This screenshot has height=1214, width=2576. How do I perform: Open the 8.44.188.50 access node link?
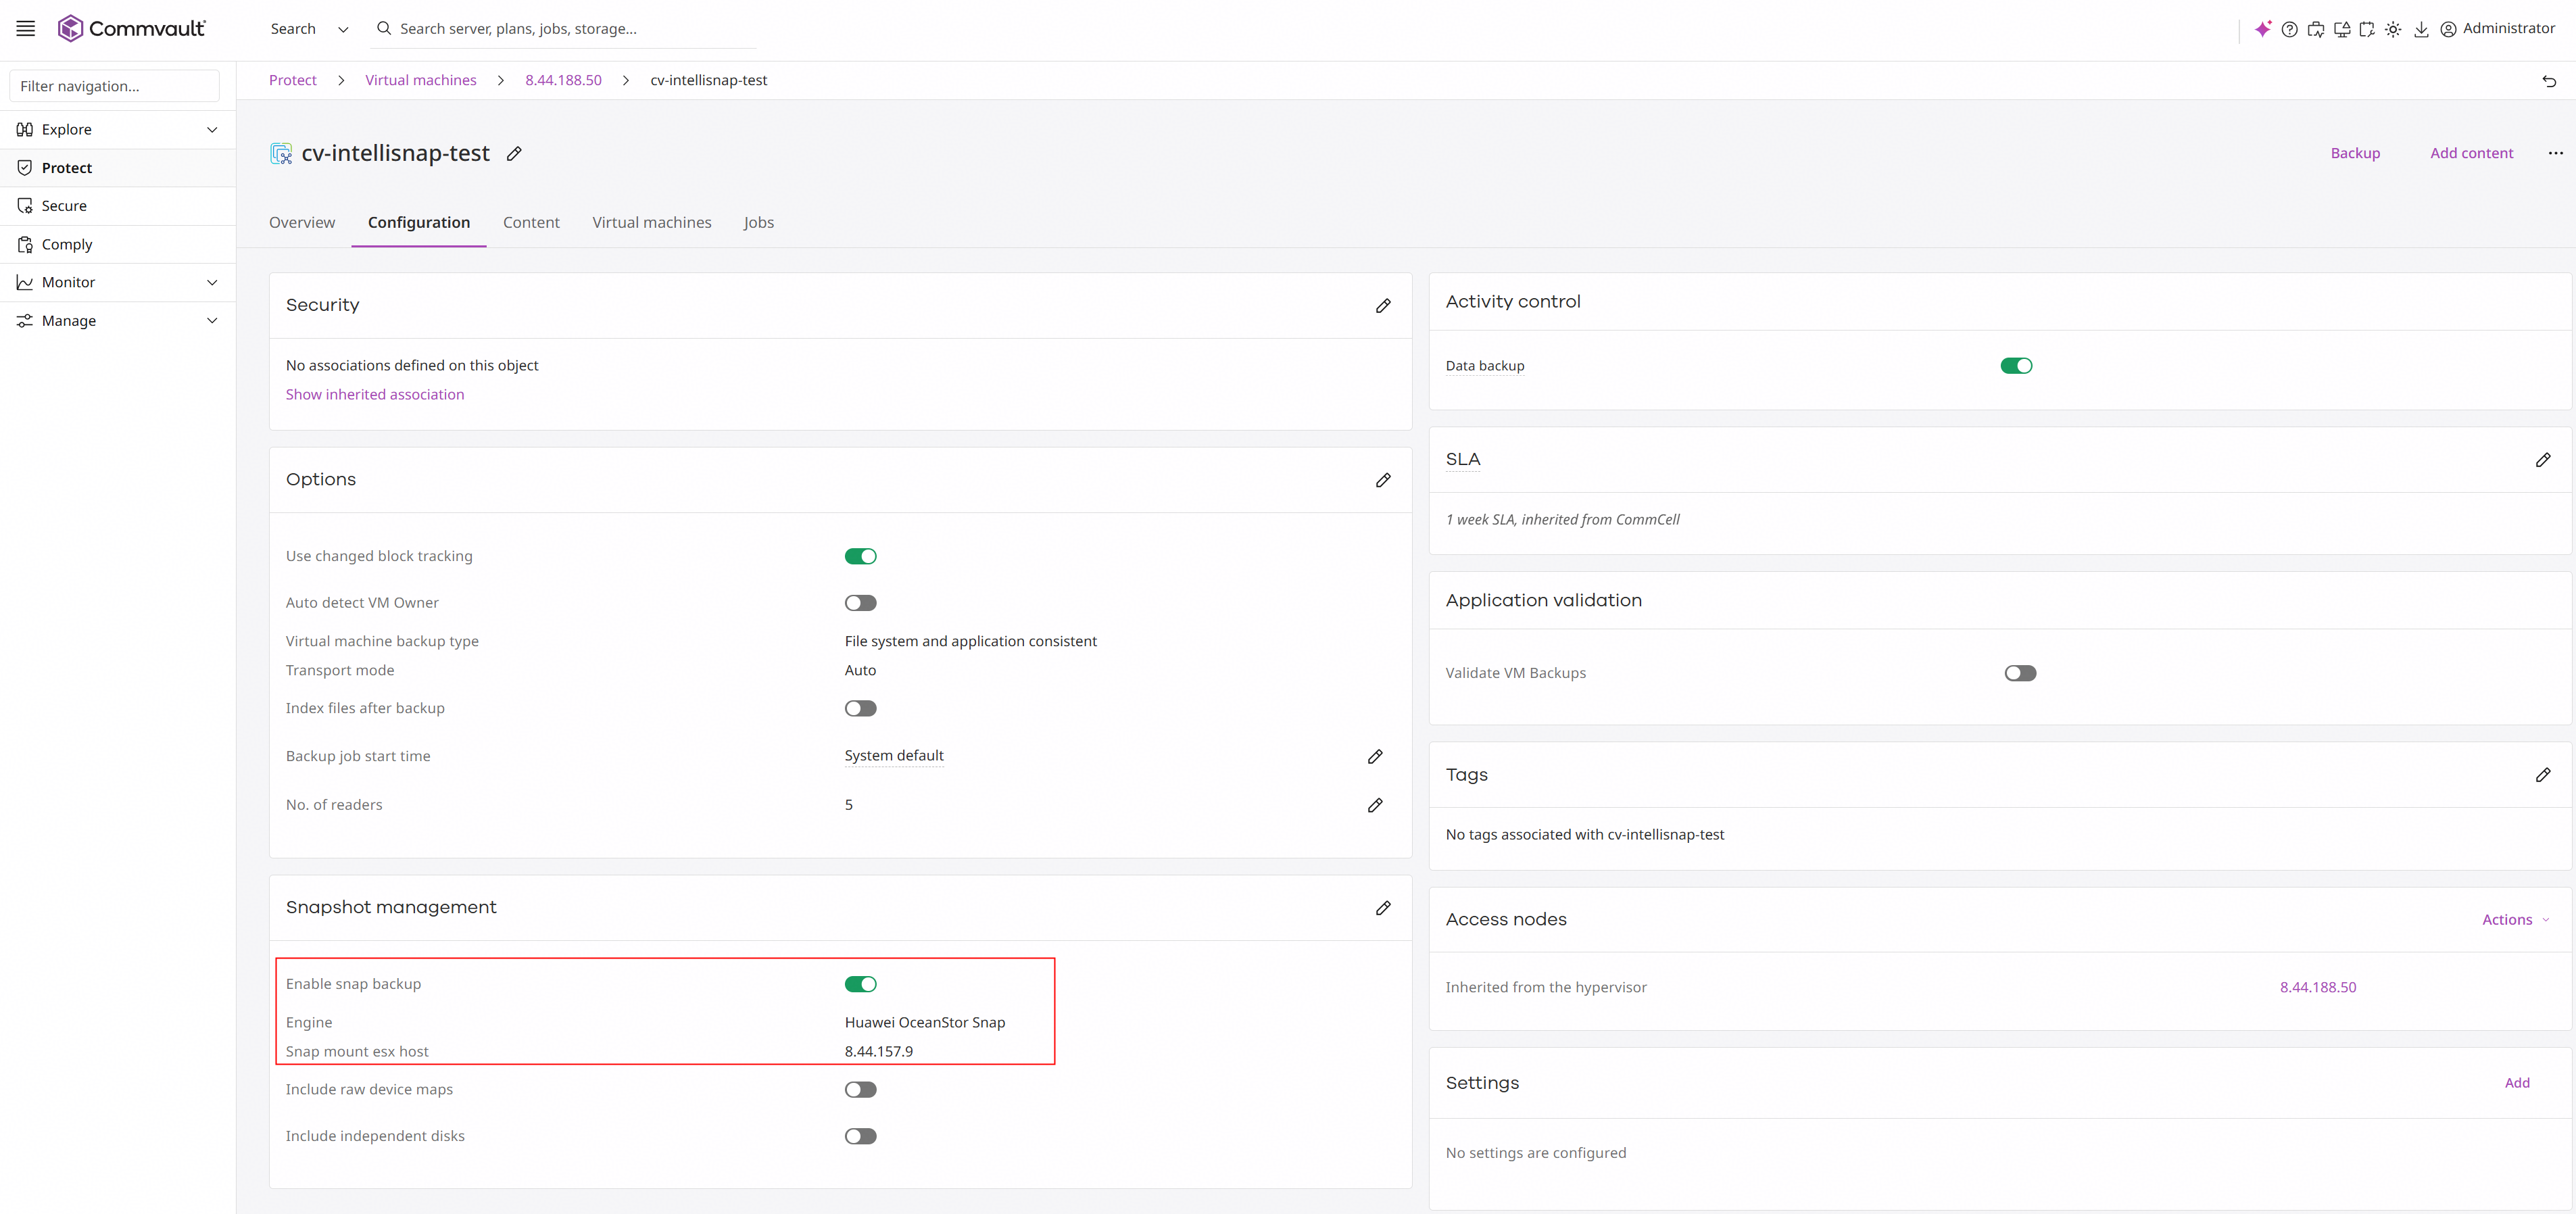click(x=2318, y=987)
